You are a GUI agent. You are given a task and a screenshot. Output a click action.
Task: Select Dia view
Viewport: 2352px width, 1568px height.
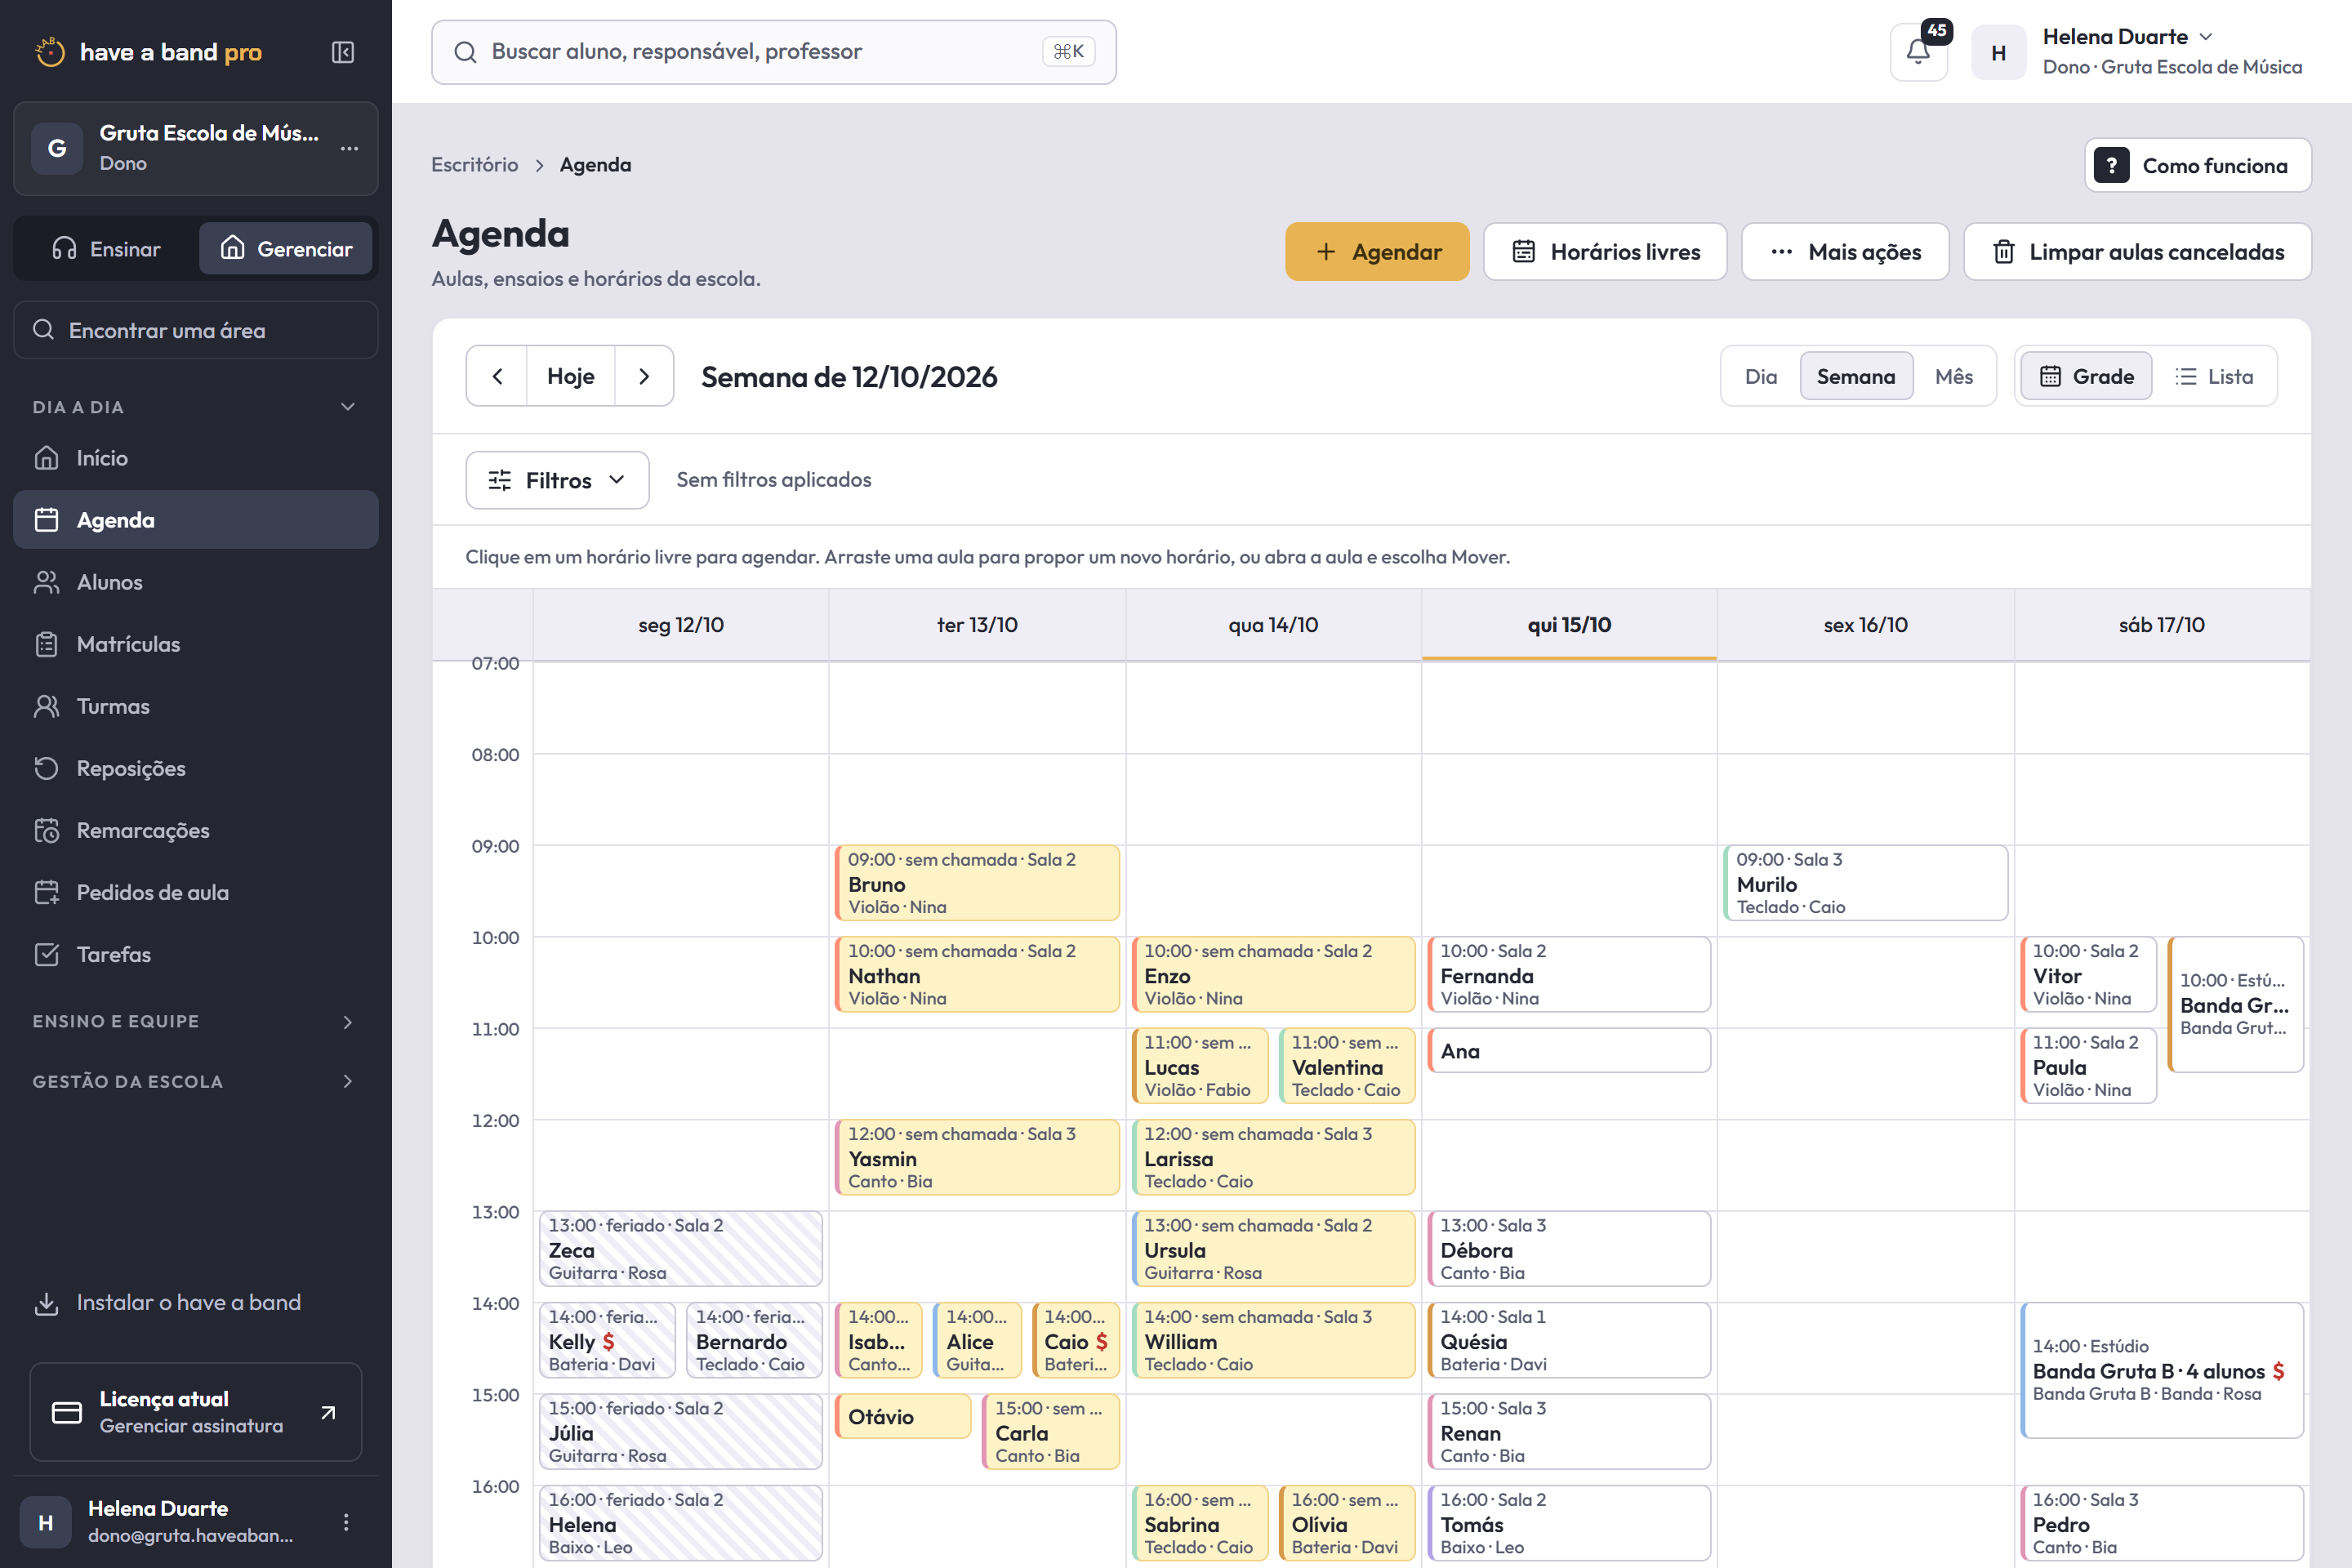click(x=1761, y=376)
